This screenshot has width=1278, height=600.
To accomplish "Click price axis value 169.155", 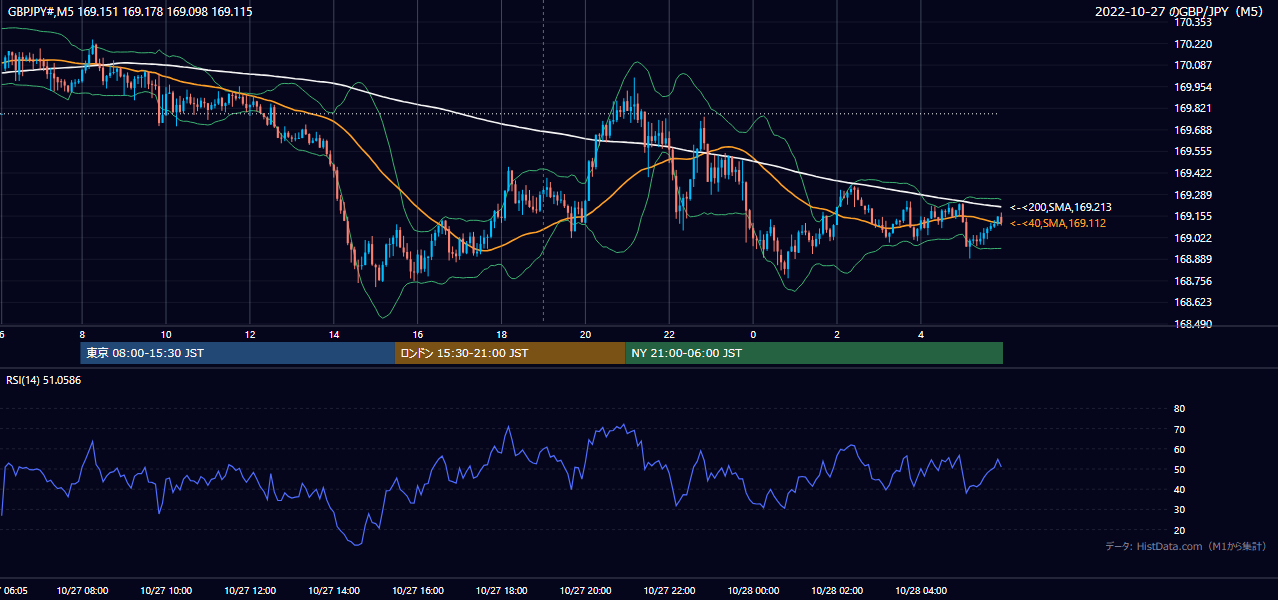I will 1193,216.
